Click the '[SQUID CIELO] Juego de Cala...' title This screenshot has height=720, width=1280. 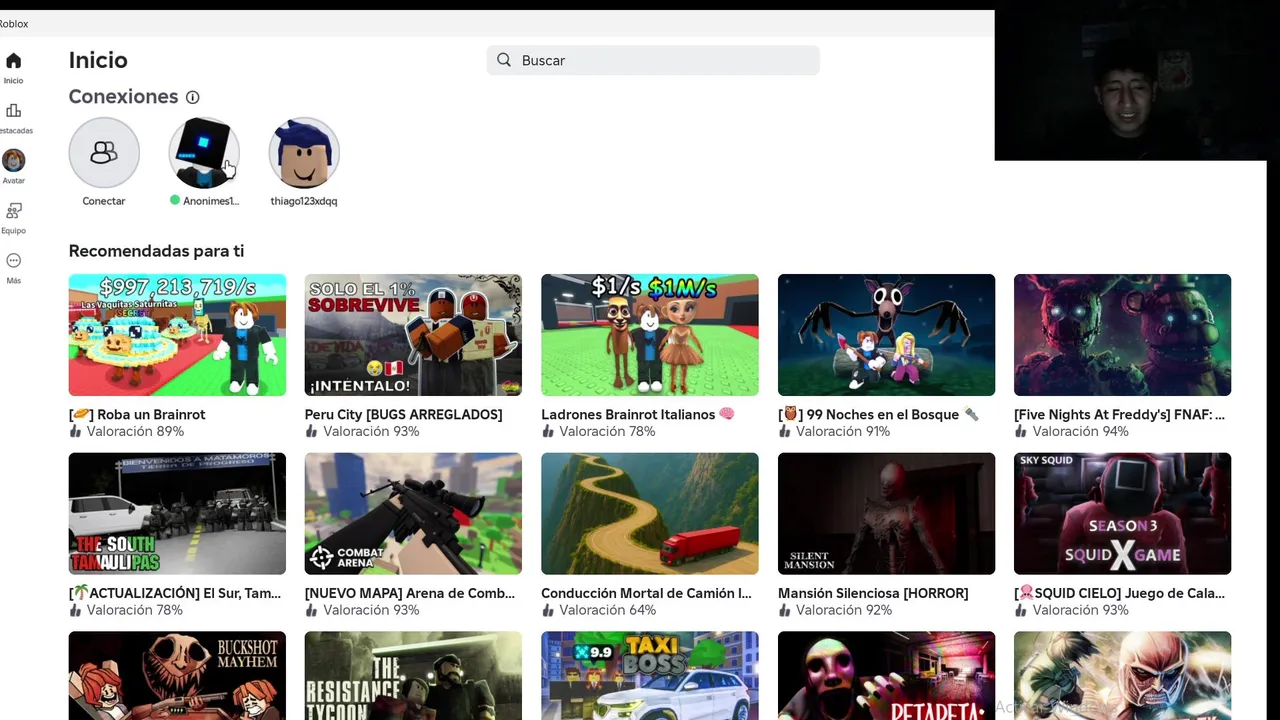pos(1119,593)
